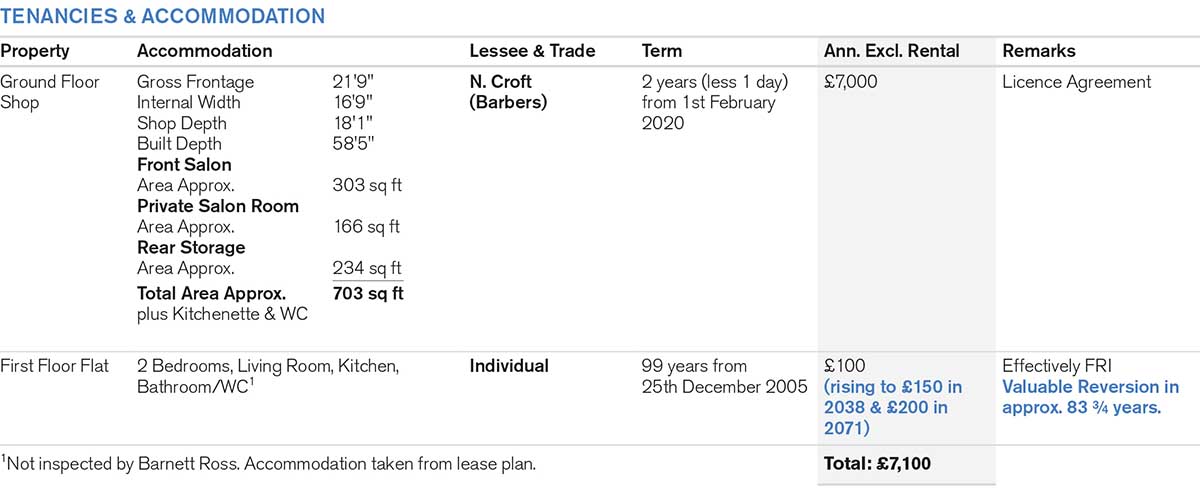This screenshot has height=494, width=1200.
Task: Click the 703 sq ft total area
Action: 368,294
